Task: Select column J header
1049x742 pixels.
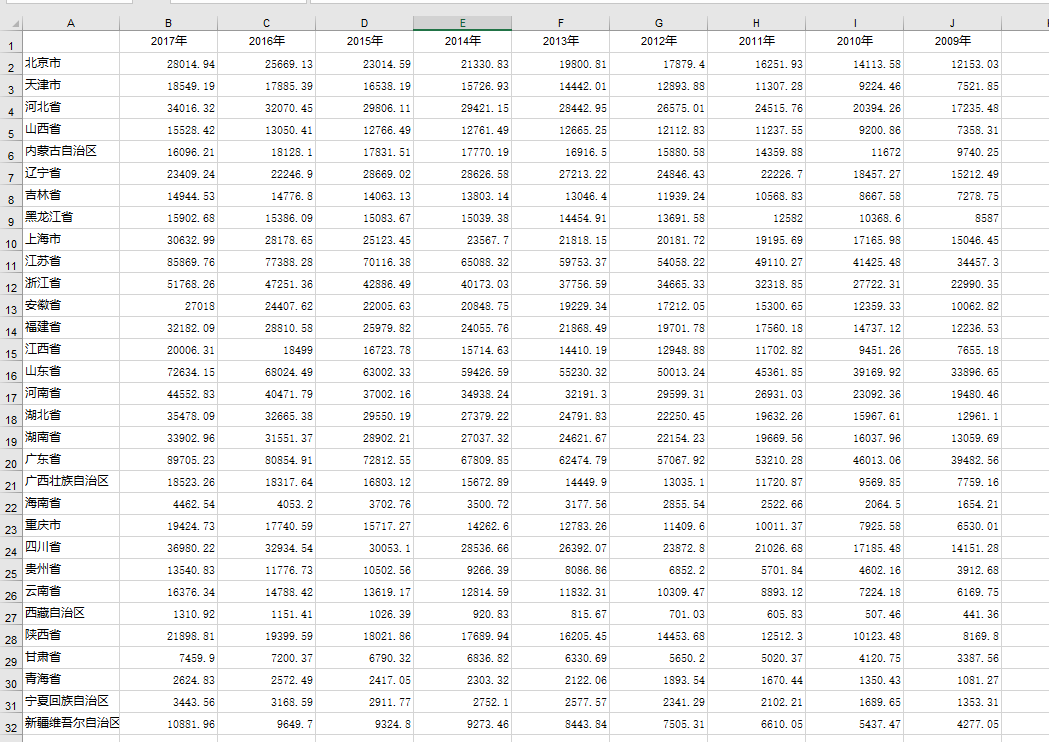Action: (x=952, y=23)
